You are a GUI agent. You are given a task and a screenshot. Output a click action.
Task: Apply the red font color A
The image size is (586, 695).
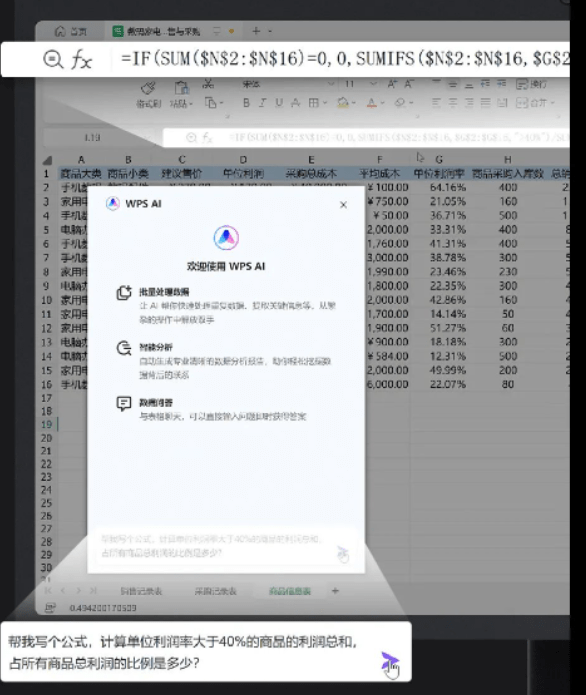371,103
